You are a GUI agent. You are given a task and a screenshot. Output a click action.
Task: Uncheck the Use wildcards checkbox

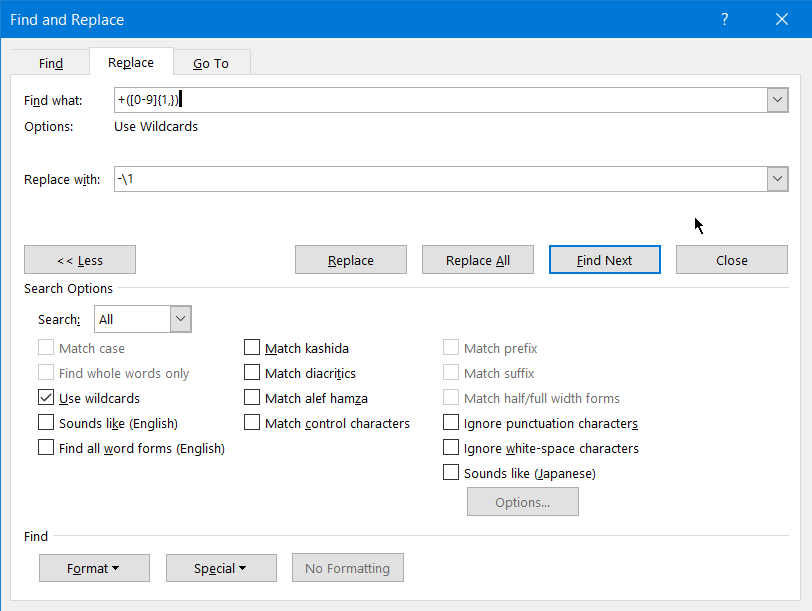click(x=46, y=398)
